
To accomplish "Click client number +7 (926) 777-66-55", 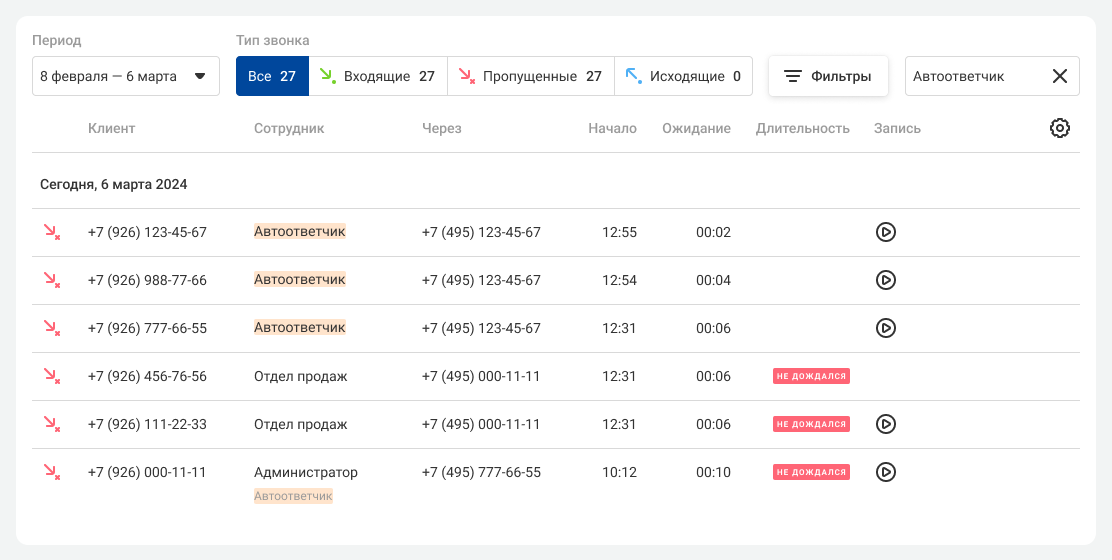I will 148,328.
